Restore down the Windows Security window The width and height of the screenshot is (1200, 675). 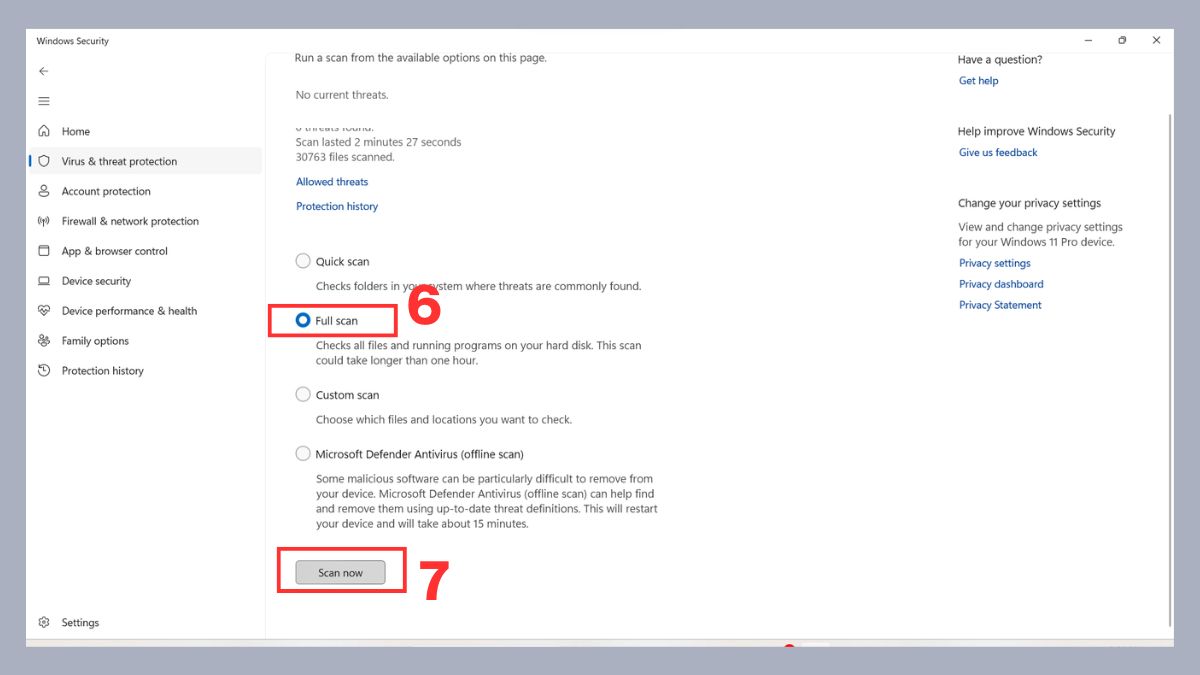coord(1122,41)
